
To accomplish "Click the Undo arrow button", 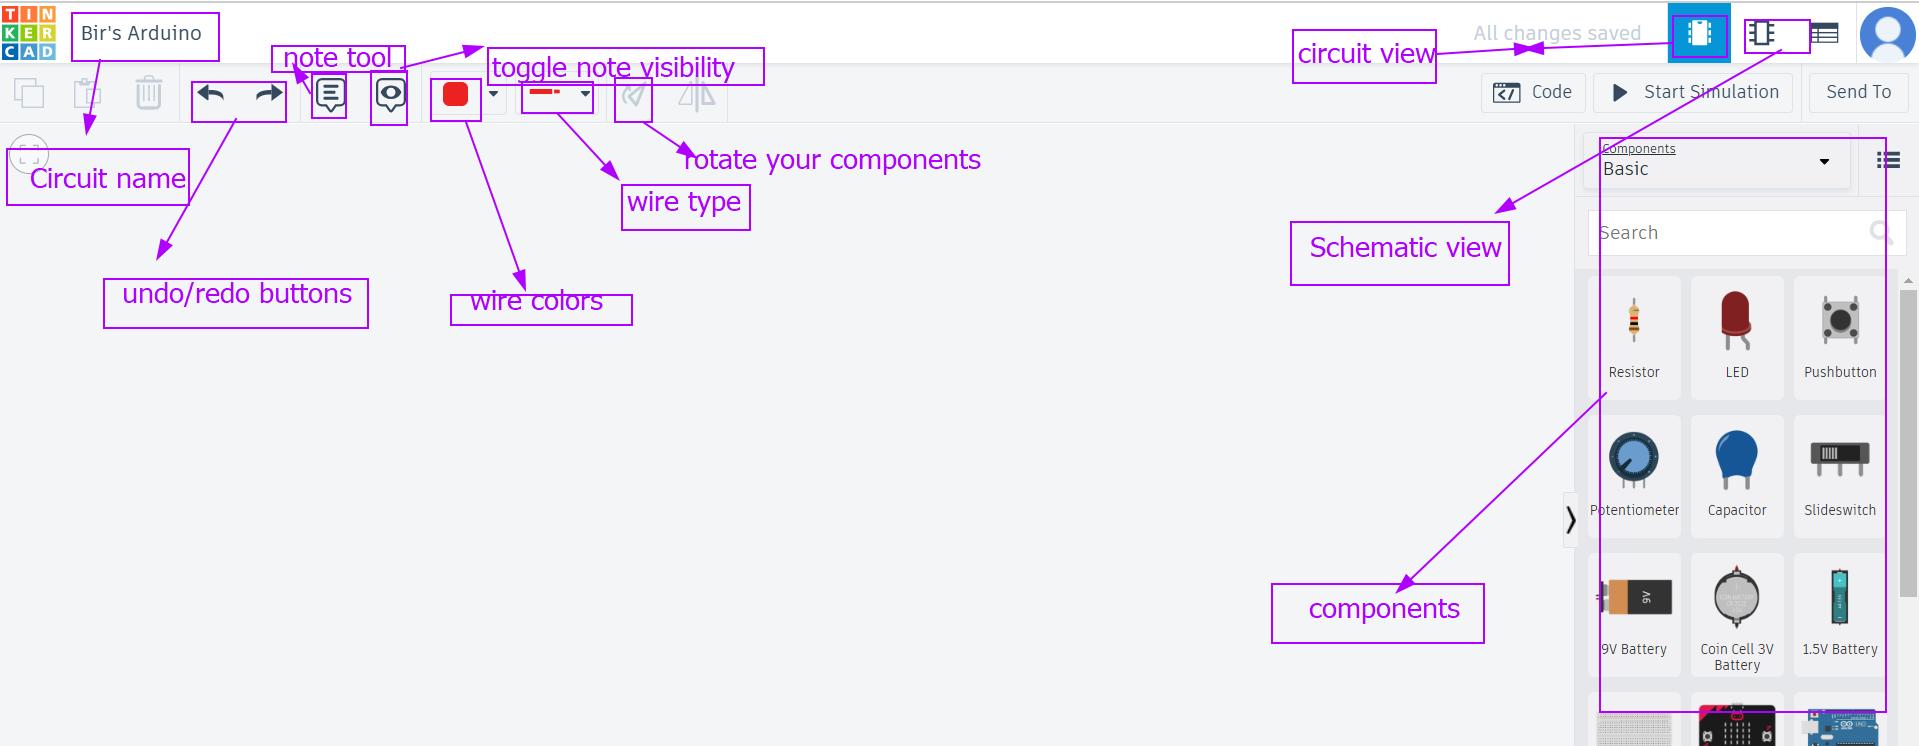I will pos(211,94).
